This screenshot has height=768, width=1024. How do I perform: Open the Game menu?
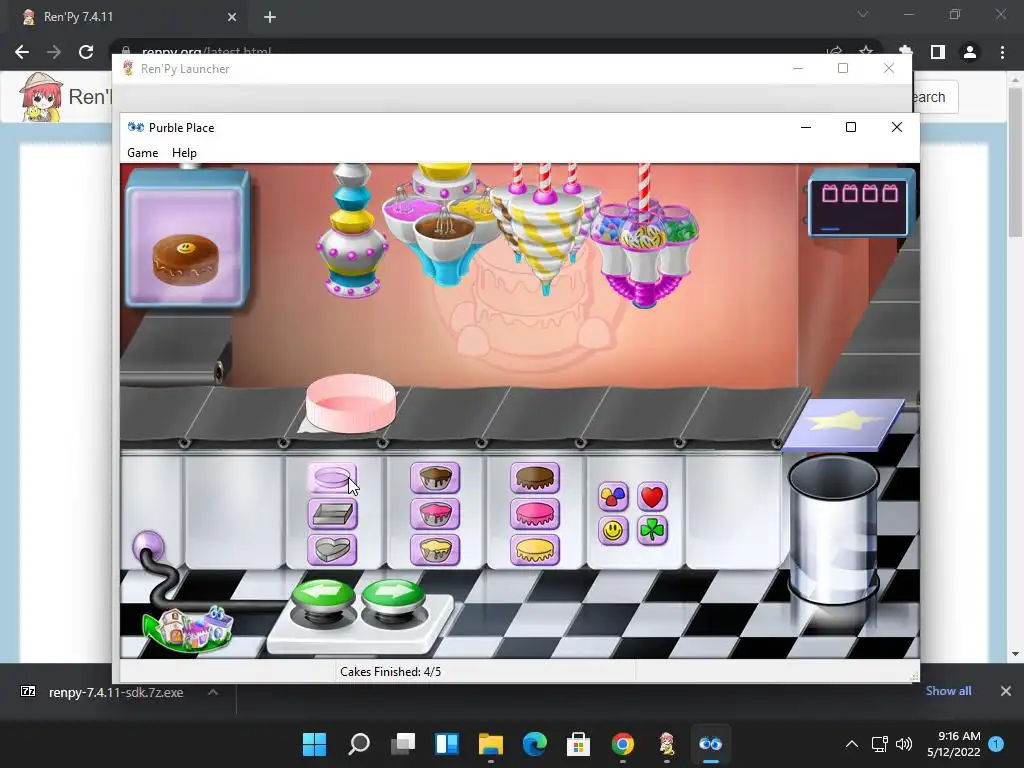(142, 153)
